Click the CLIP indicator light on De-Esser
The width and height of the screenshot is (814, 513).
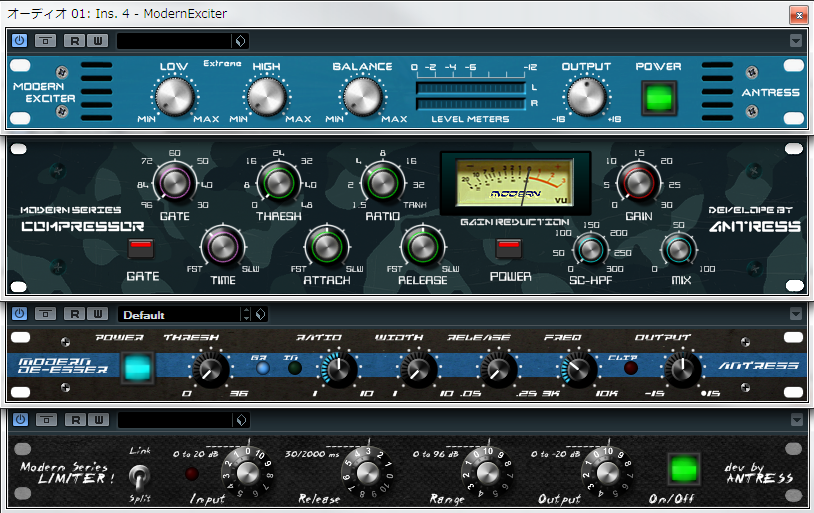click(x=631, y=369)
